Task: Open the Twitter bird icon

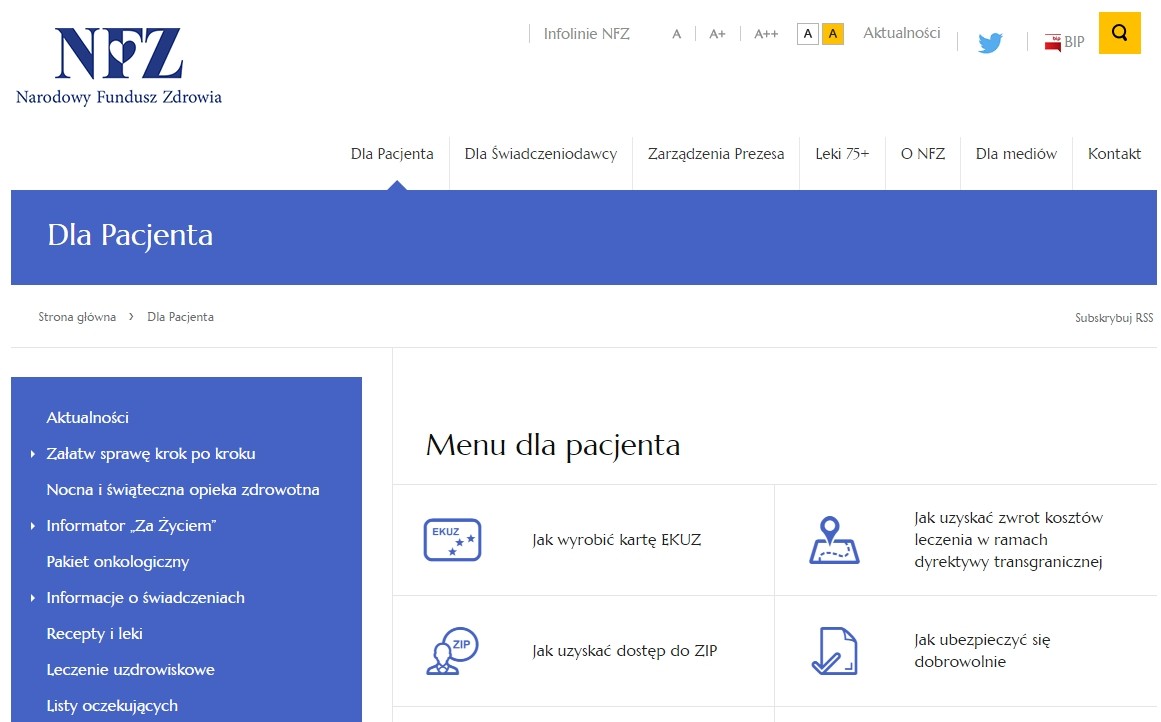Action: tap(990, 43)
